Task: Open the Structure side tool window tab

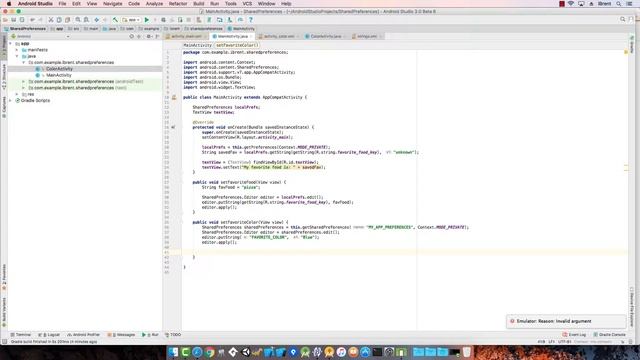Action: [x=4, y=77]
